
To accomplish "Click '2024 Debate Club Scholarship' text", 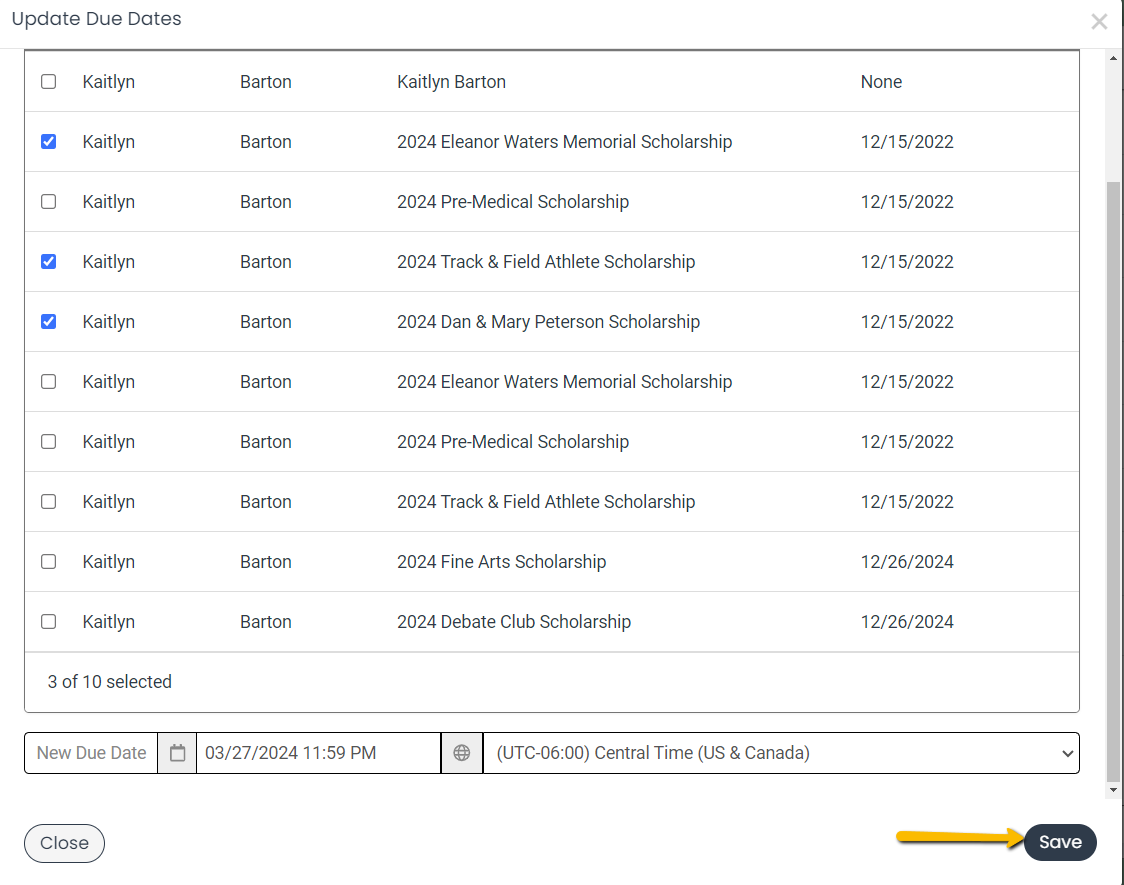I will click(x=514, y=622).
